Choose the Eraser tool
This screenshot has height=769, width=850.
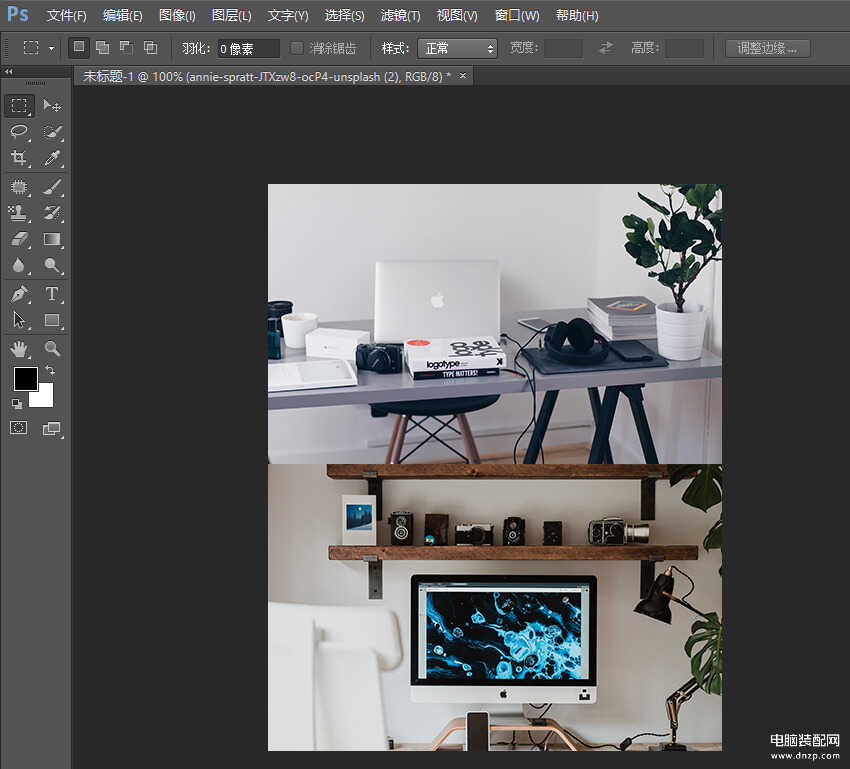pyautogui.click(x=19, y=239)
